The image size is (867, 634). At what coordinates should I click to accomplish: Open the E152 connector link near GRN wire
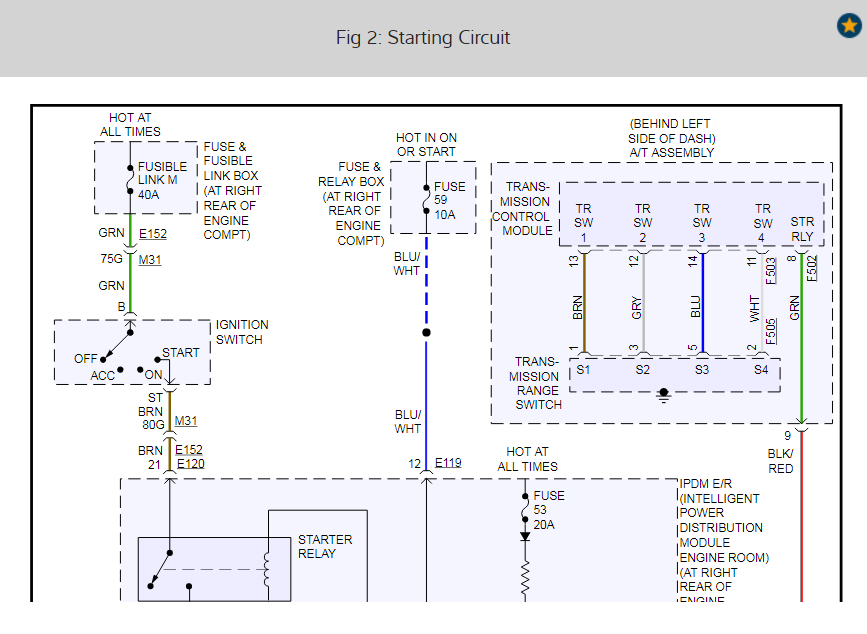coord(153,234)
